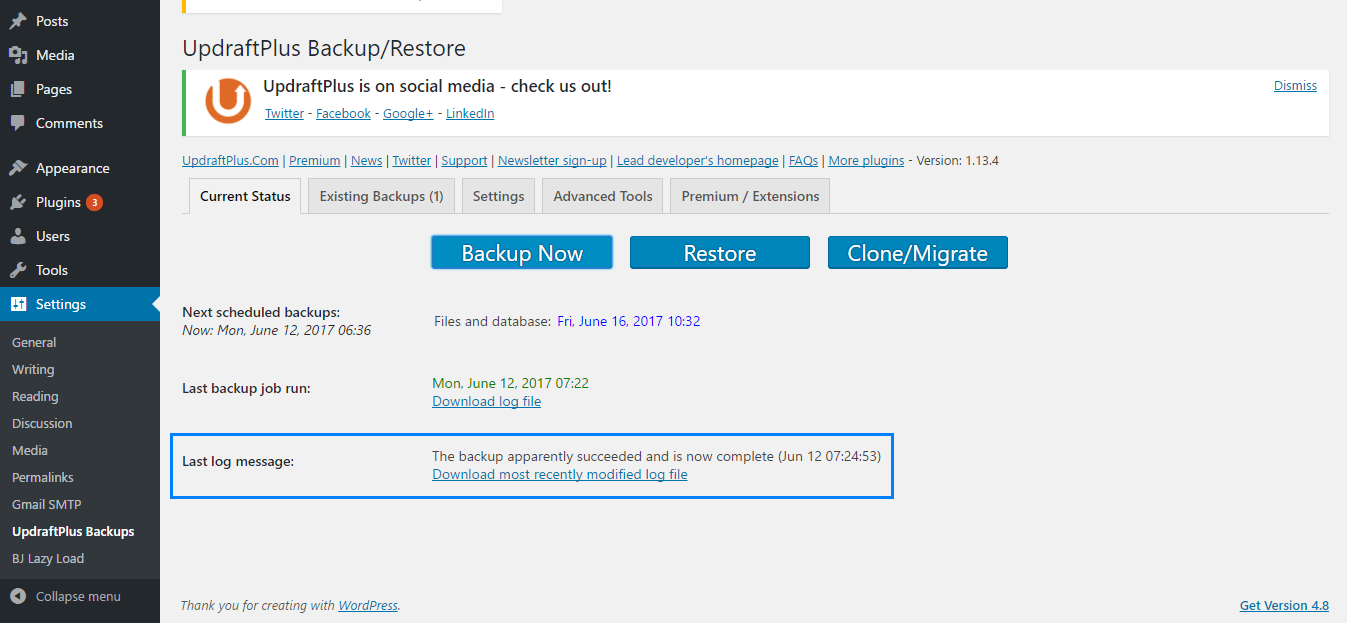Download most recently modified log file
The image size is (1347, 623).
[x=560, y=474]
